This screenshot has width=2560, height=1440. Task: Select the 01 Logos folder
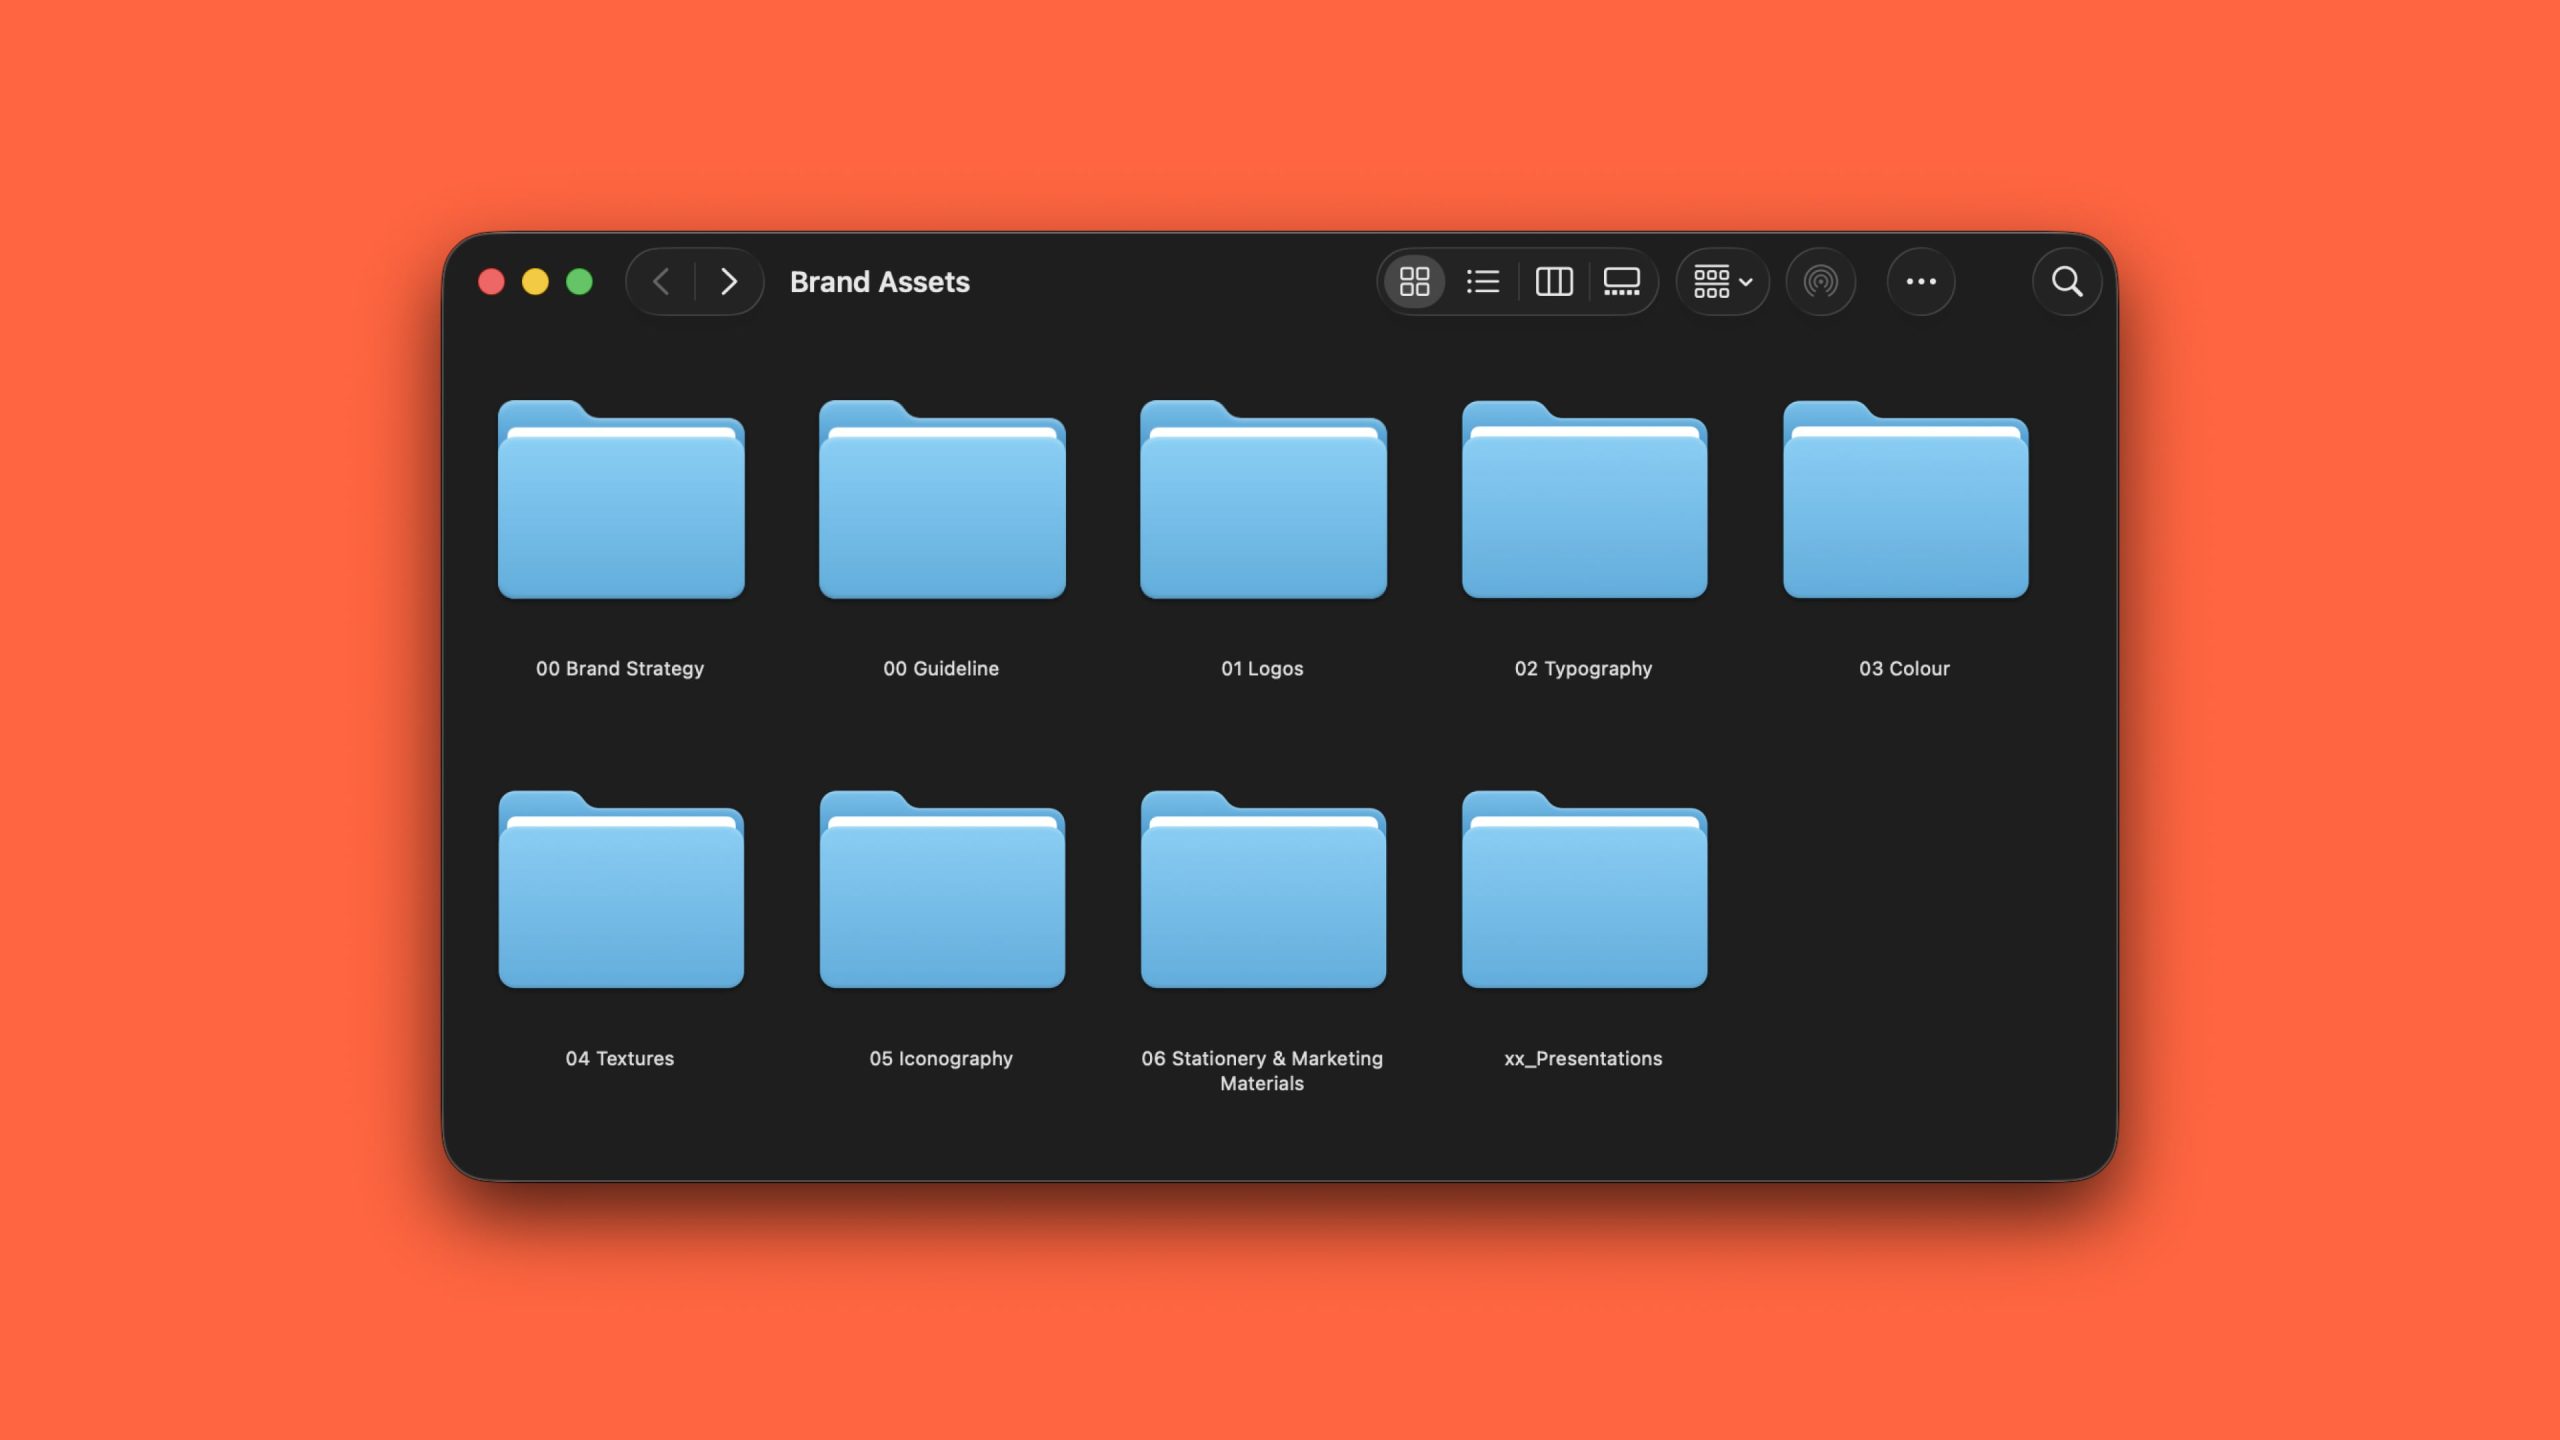pyautogui.click(x=1263, y=502)
